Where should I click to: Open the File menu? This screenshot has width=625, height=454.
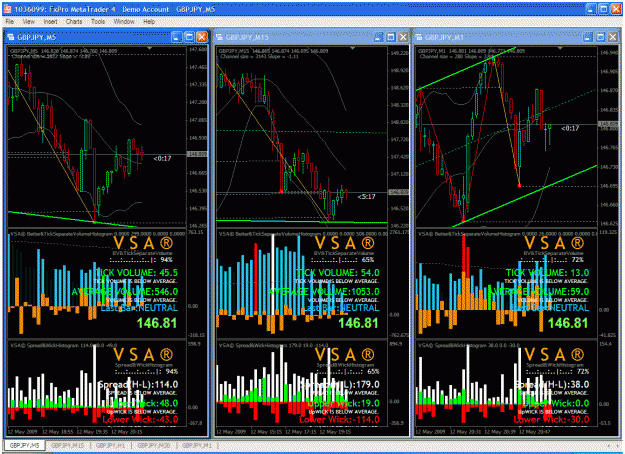pos(10,22)
